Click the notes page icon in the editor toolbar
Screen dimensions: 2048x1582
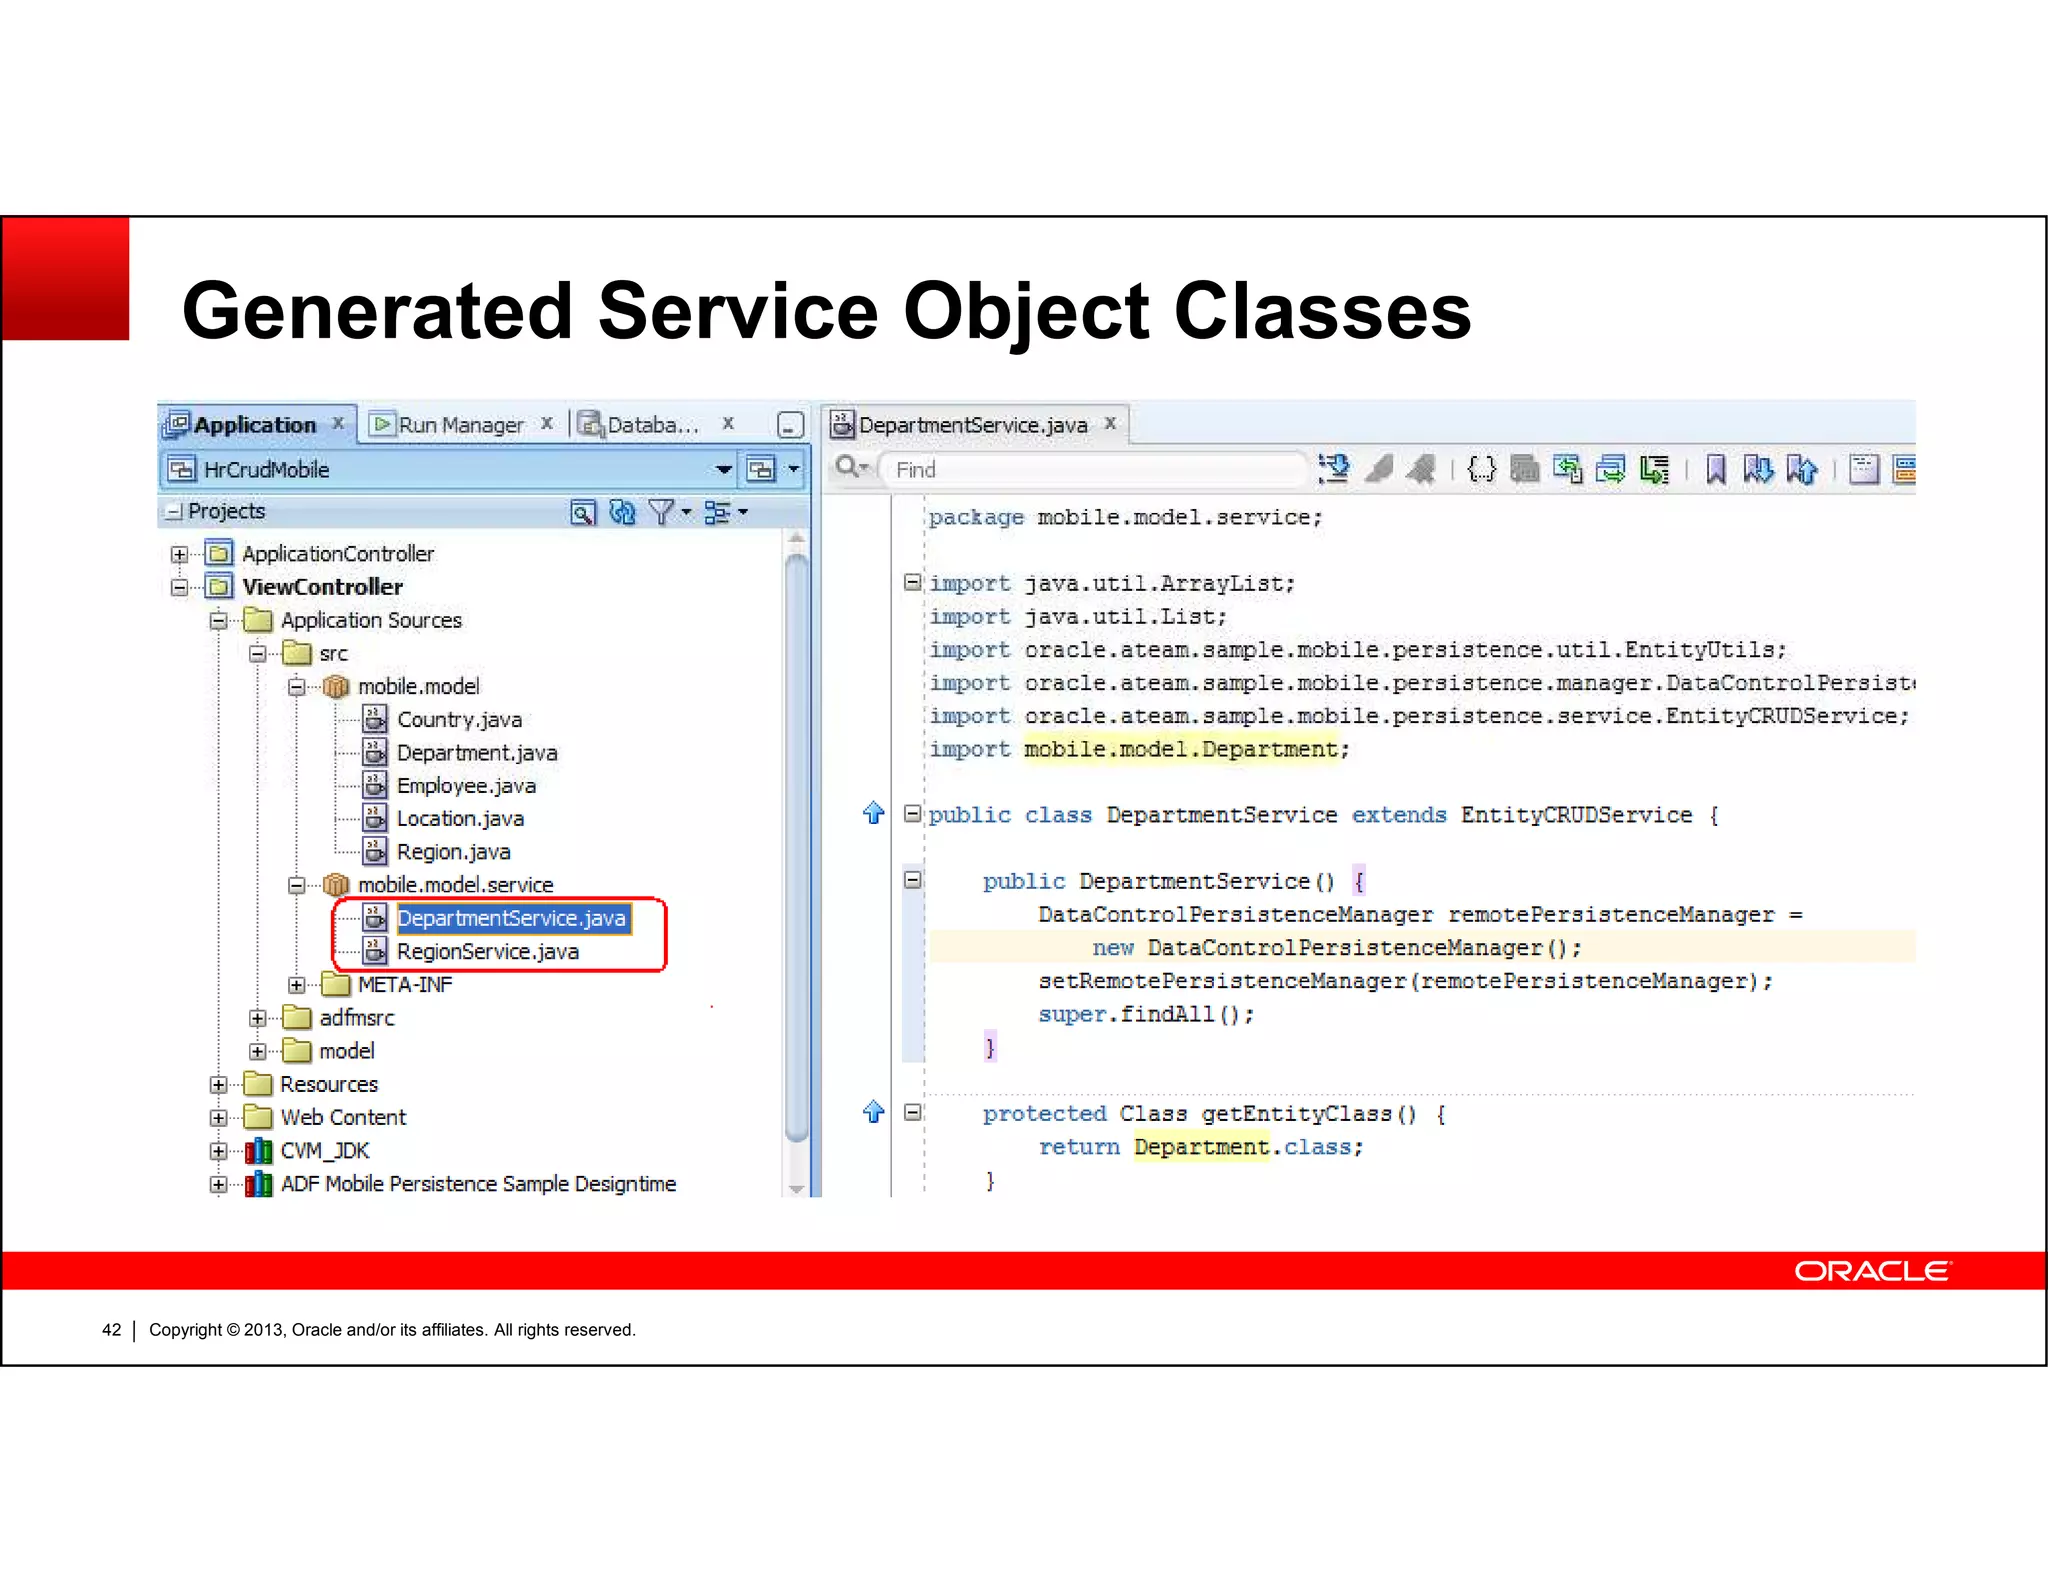tap(1864, 468)
